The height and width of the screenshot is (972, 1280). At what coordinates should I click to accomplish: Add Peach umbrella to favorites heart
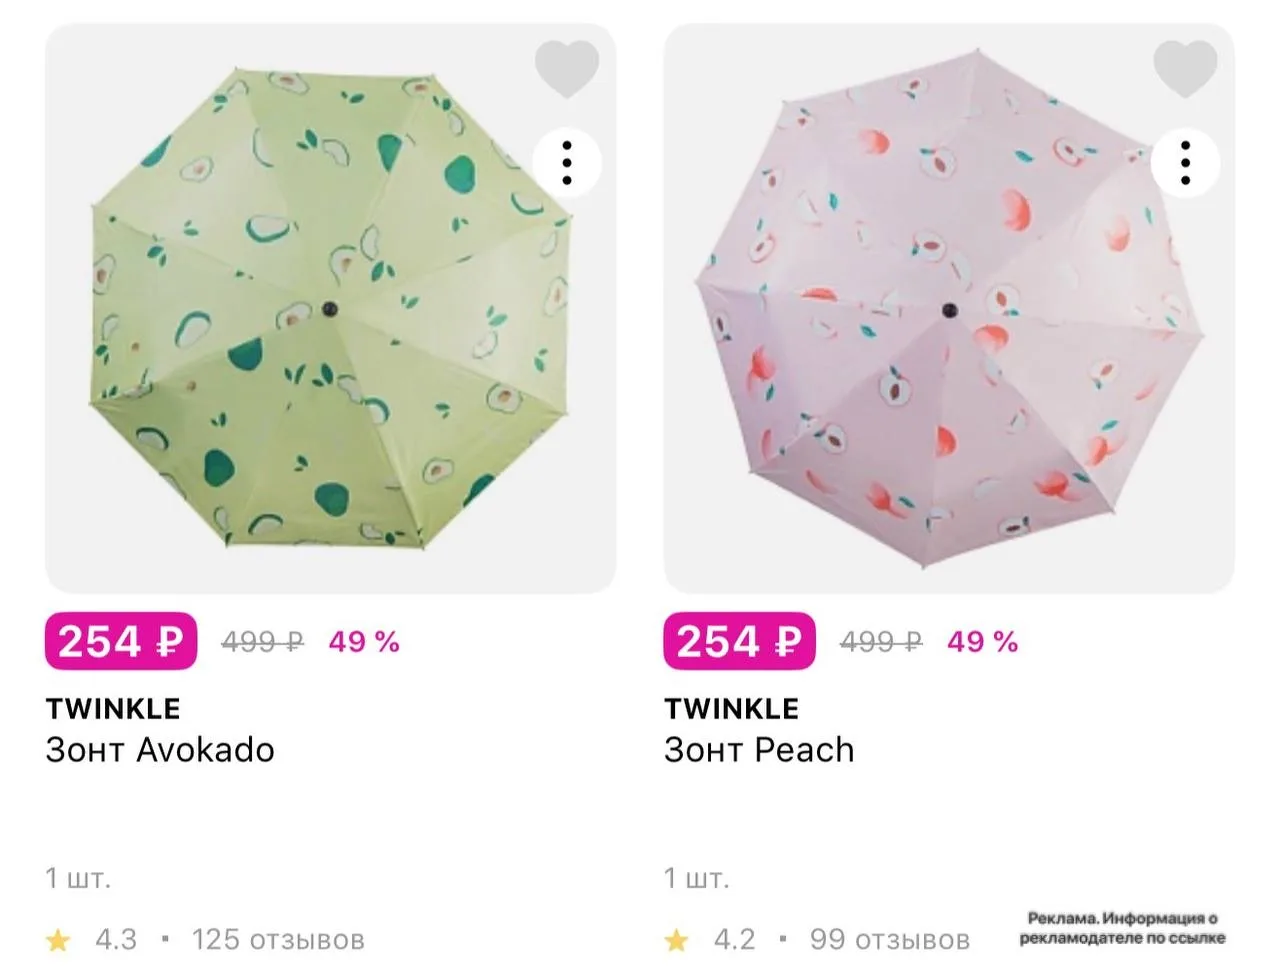coord(1186,68)
